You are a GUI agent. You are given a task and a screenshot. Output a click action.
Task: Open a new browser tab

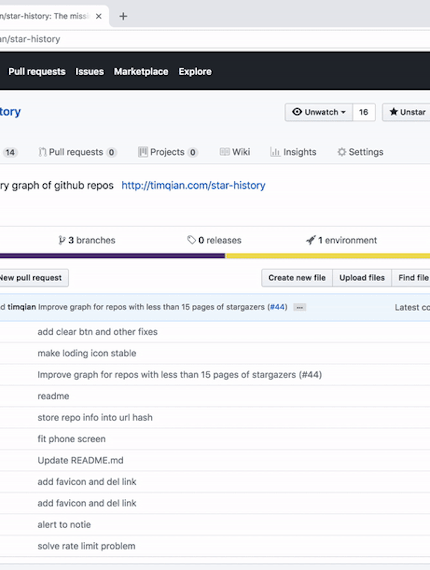pyautogui.click(x=123, y=16)
